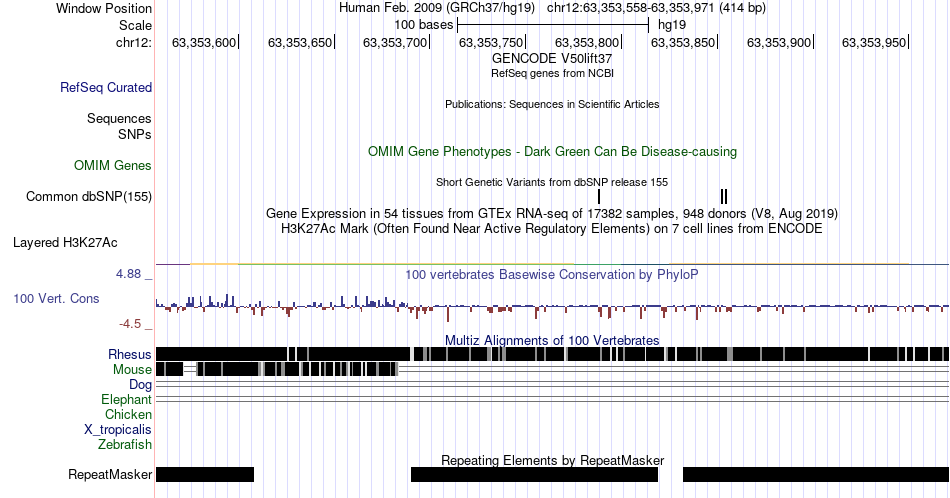Click the 4.88 conservation axis maximum
The image size is (950, 498).
coord(128,274)
